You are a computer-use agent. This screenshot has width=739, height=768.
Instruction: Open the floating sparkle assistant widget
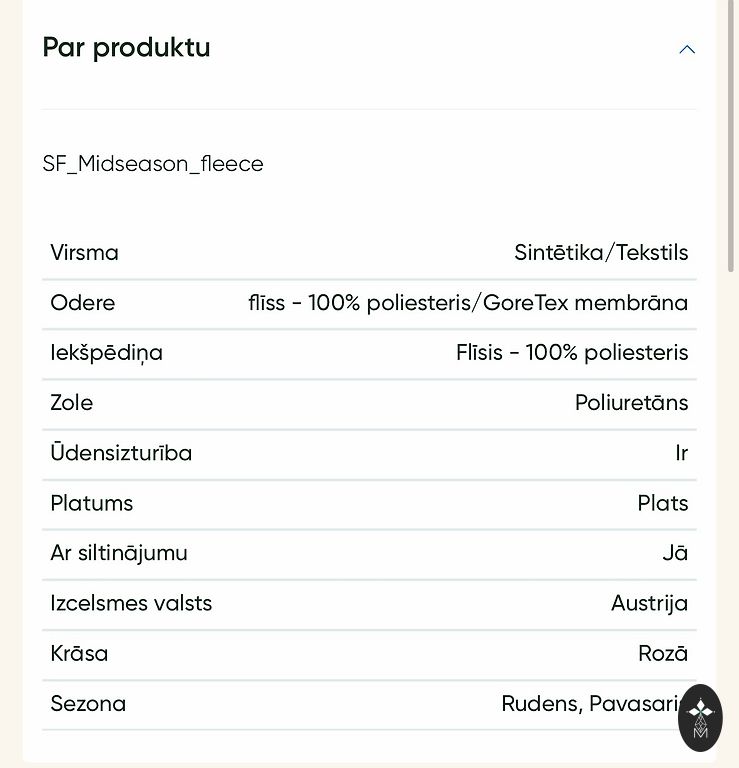(700, 717)
